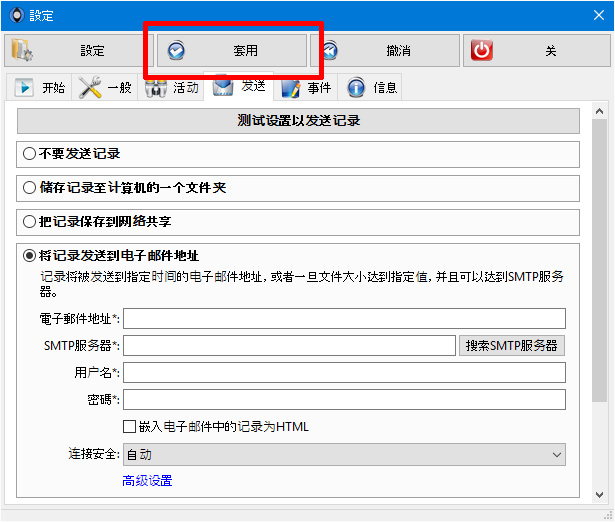Select 储存记录至计算机的一个文件夹 radio option
This screenshot has width=615, height=522.
[x=30, y=187]
